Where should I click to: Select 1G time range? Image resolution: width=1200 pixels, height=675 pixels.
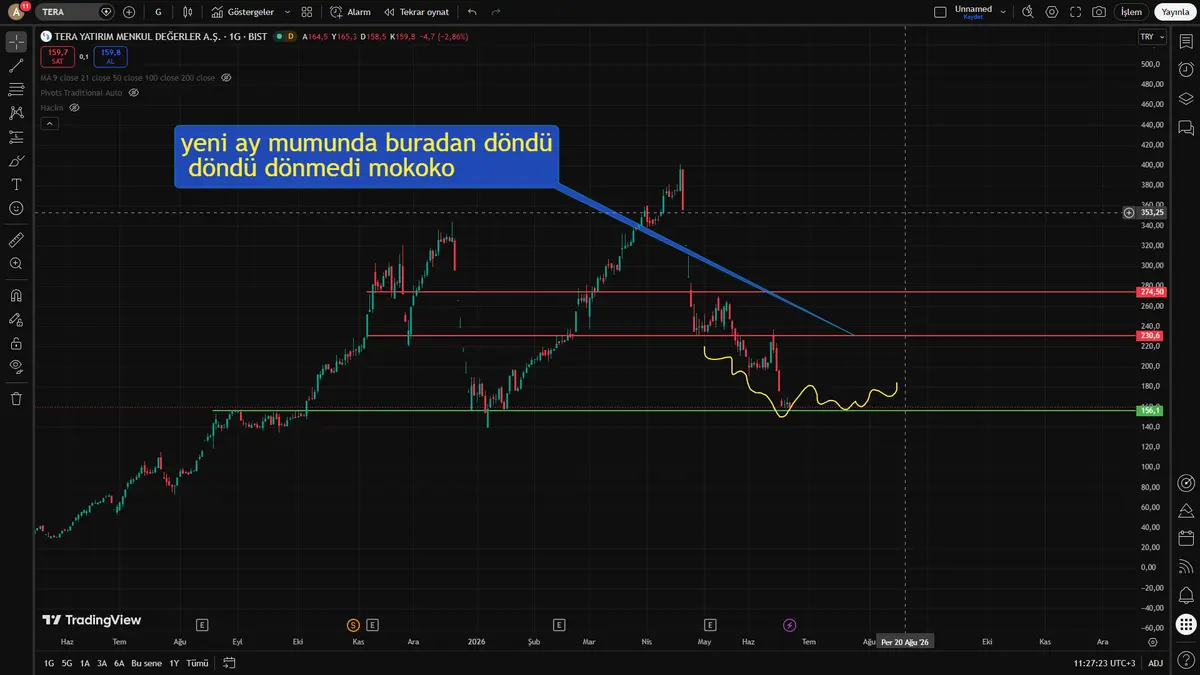[49, 663]
